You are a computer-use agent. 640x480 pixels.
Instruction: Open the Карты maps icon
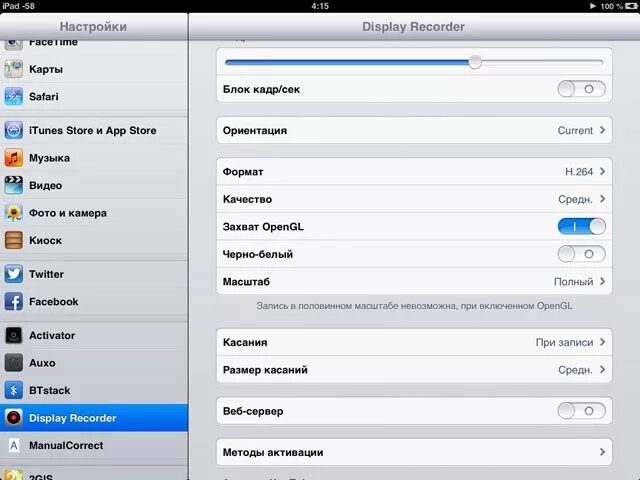coord(13,69)
